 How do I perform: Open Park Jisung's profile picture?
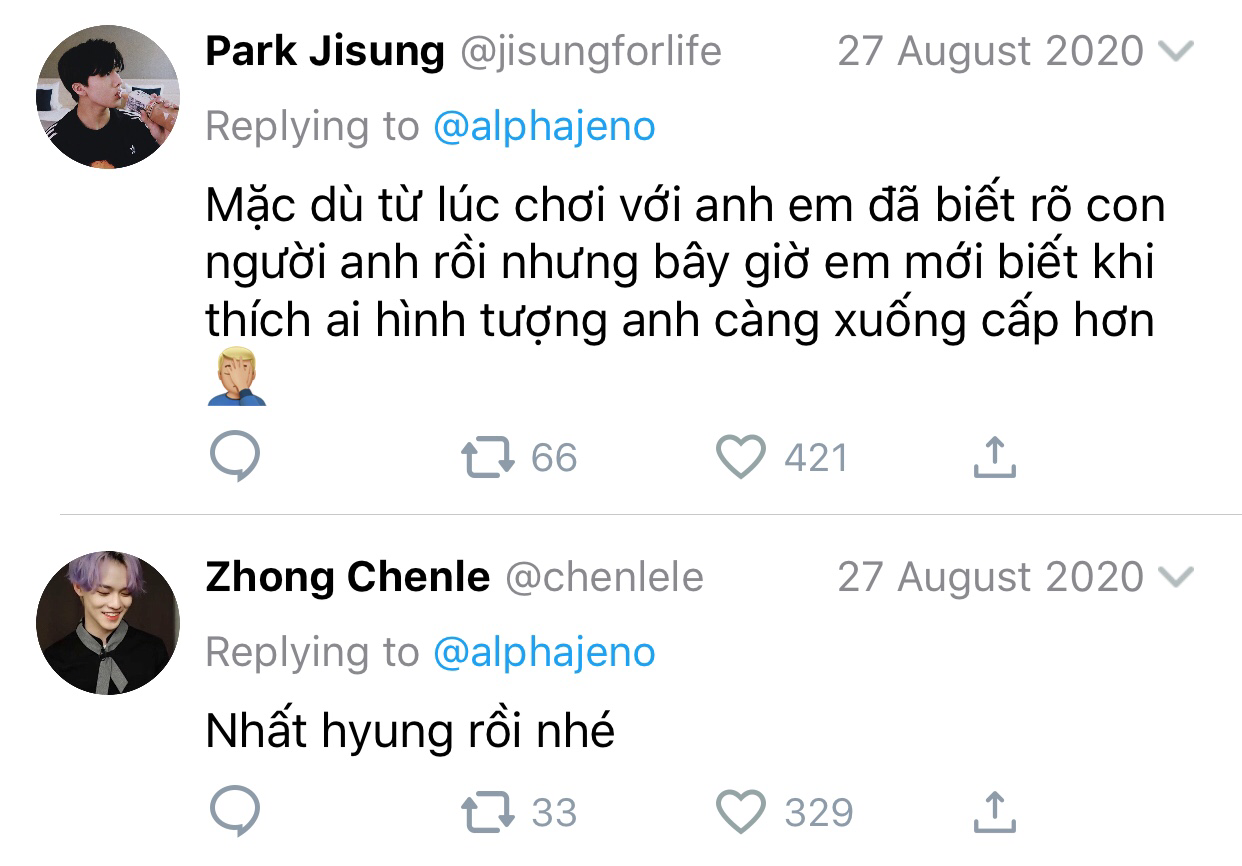[x=108, y=97]
